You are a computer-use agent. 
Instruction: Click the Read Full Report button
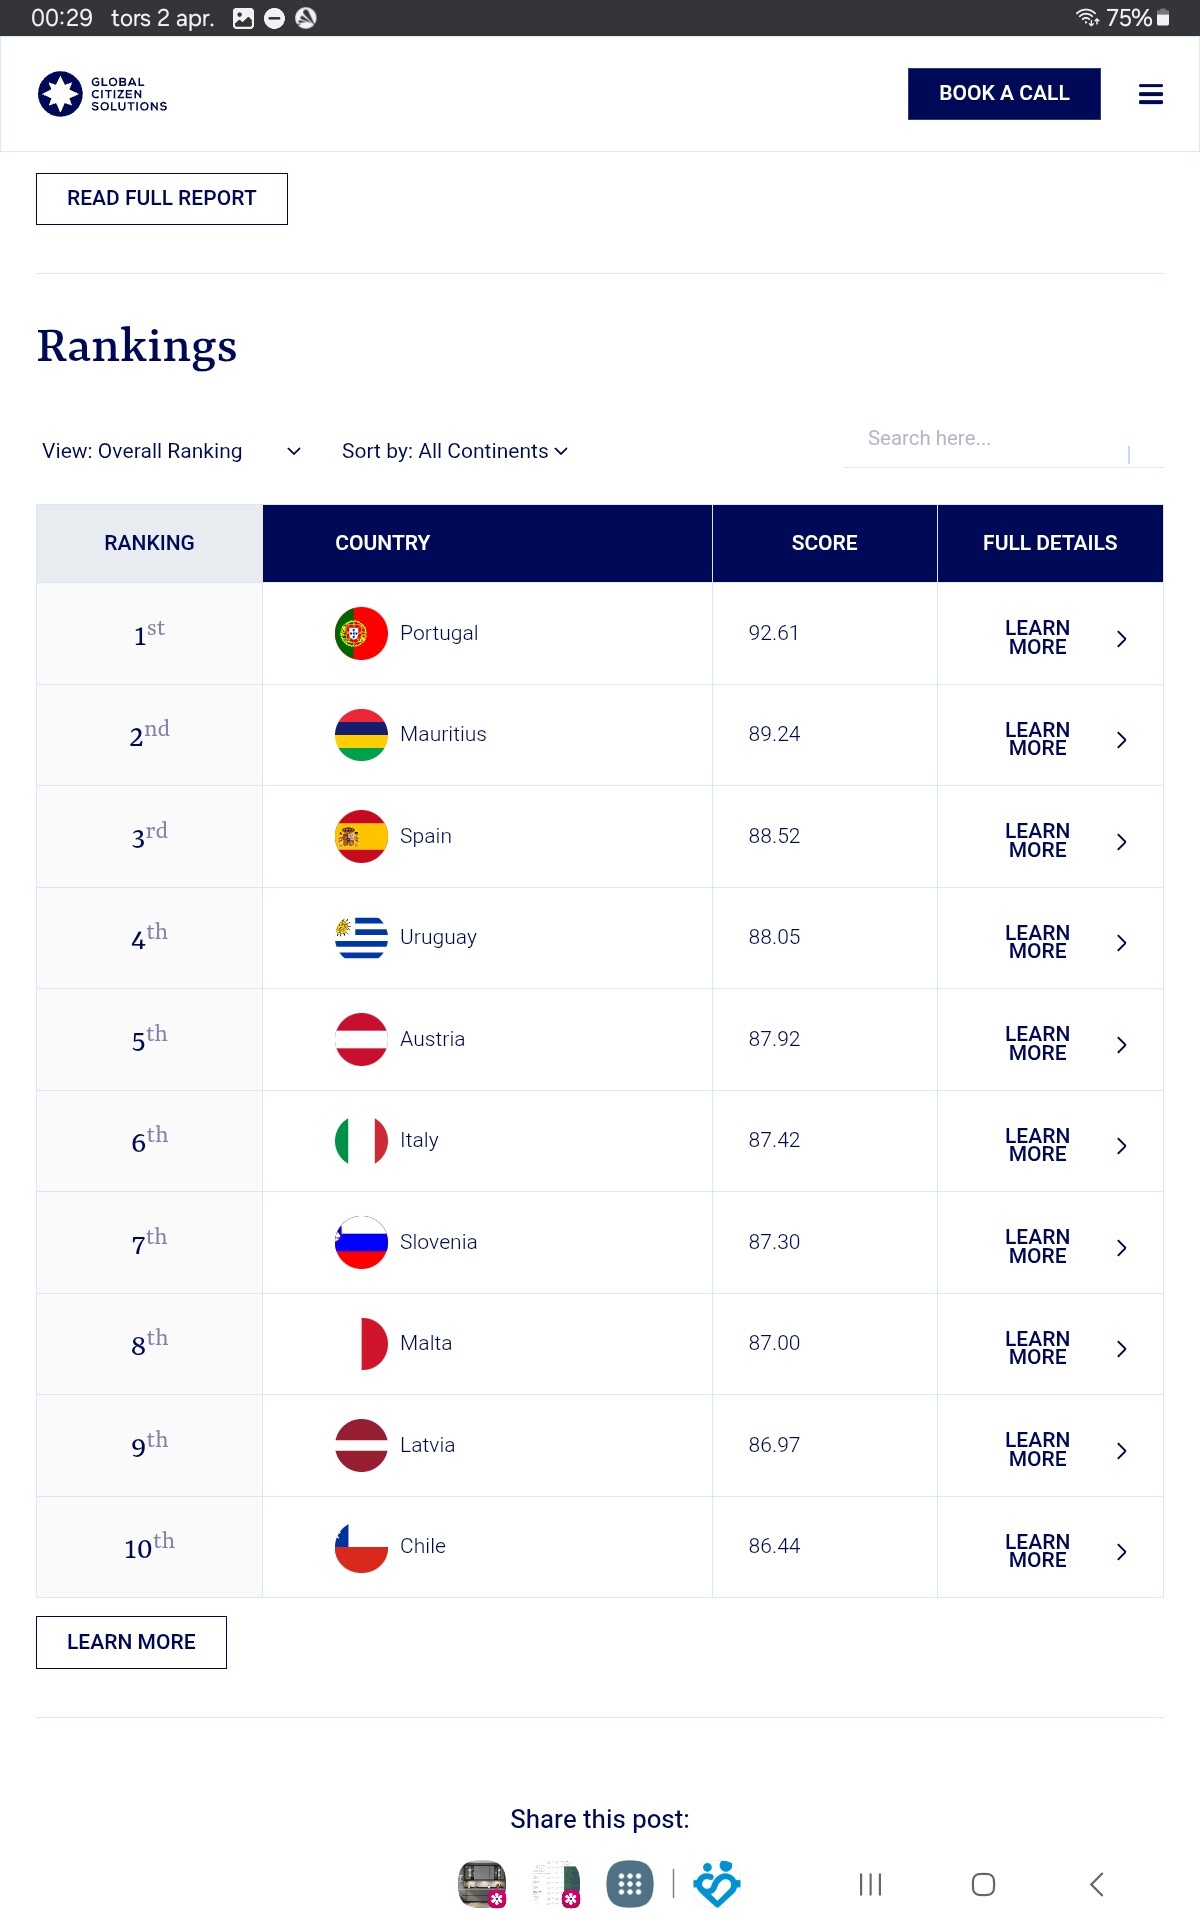coord(162,199)
